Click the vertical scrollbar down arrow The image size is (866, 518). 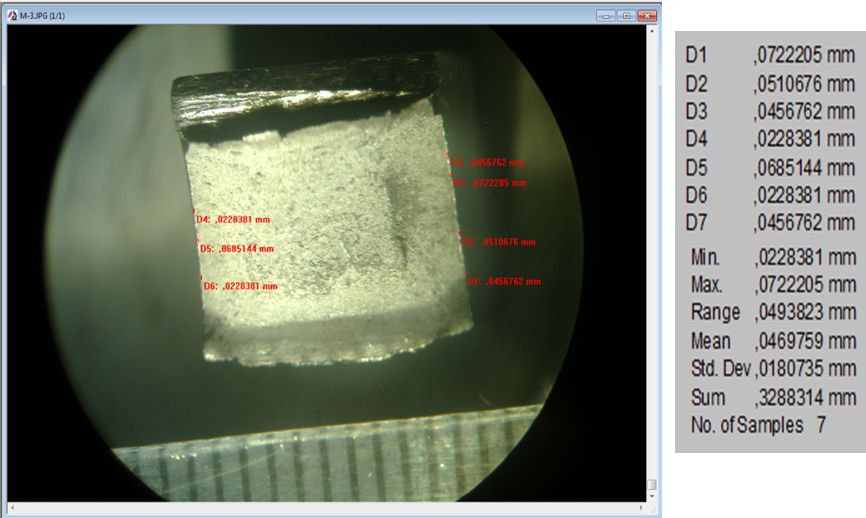click(652, 497)
